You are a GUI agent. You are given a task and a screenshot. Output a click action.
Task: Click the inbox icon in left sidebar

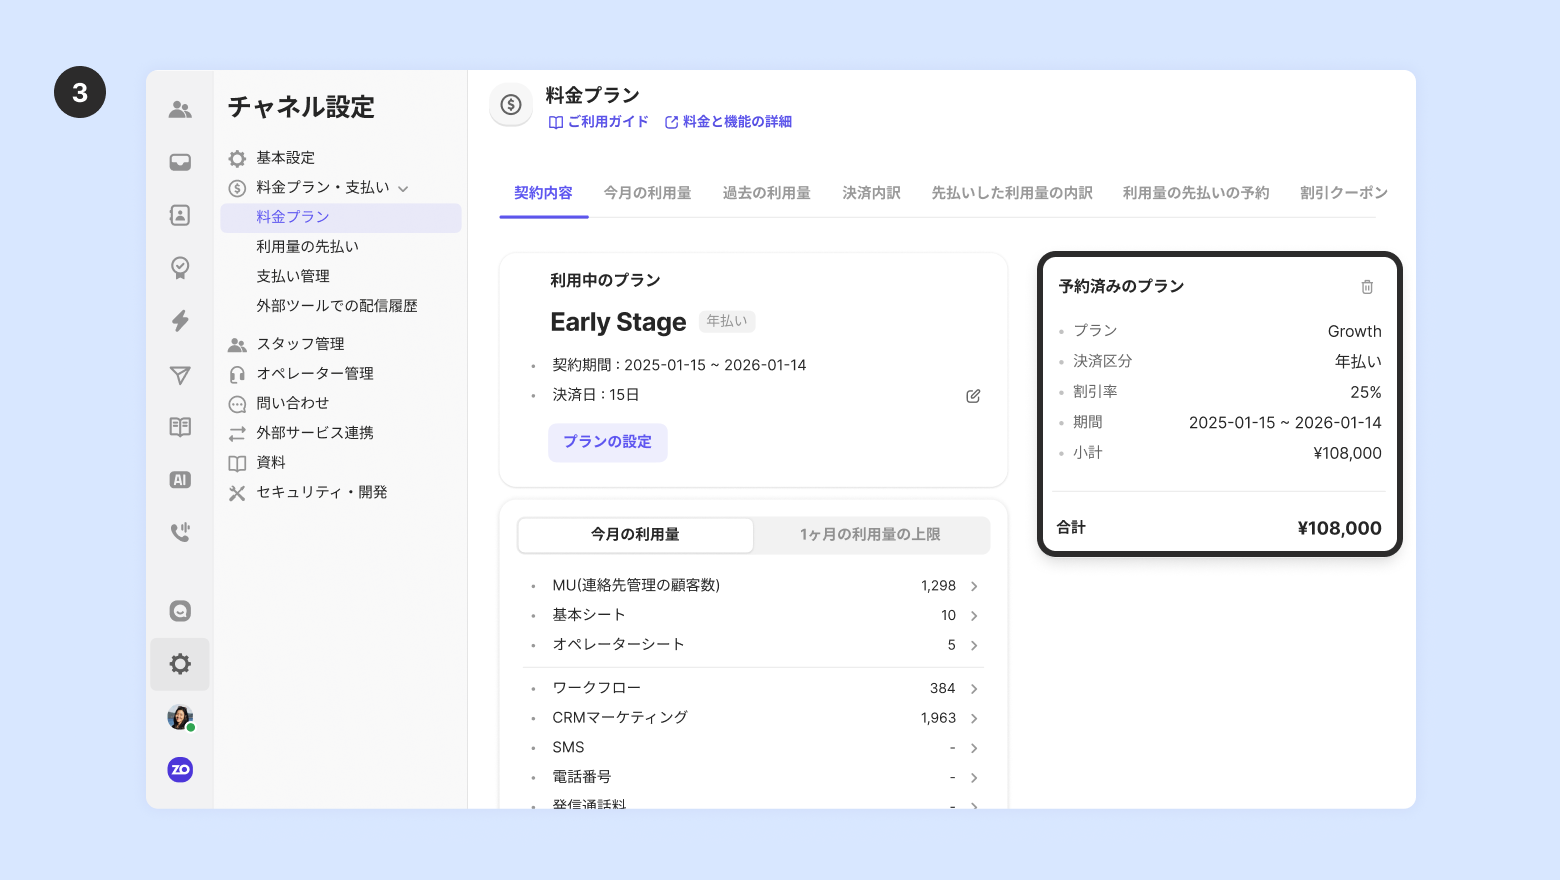(180, 162)
